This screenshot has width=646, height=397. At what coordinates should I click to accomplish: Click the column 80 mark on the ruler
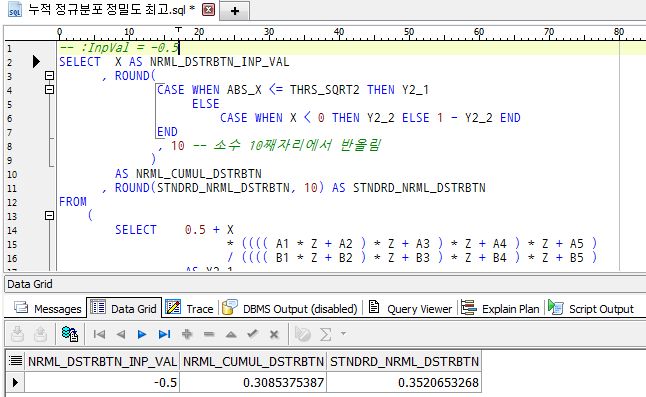(x=619, y=32)
